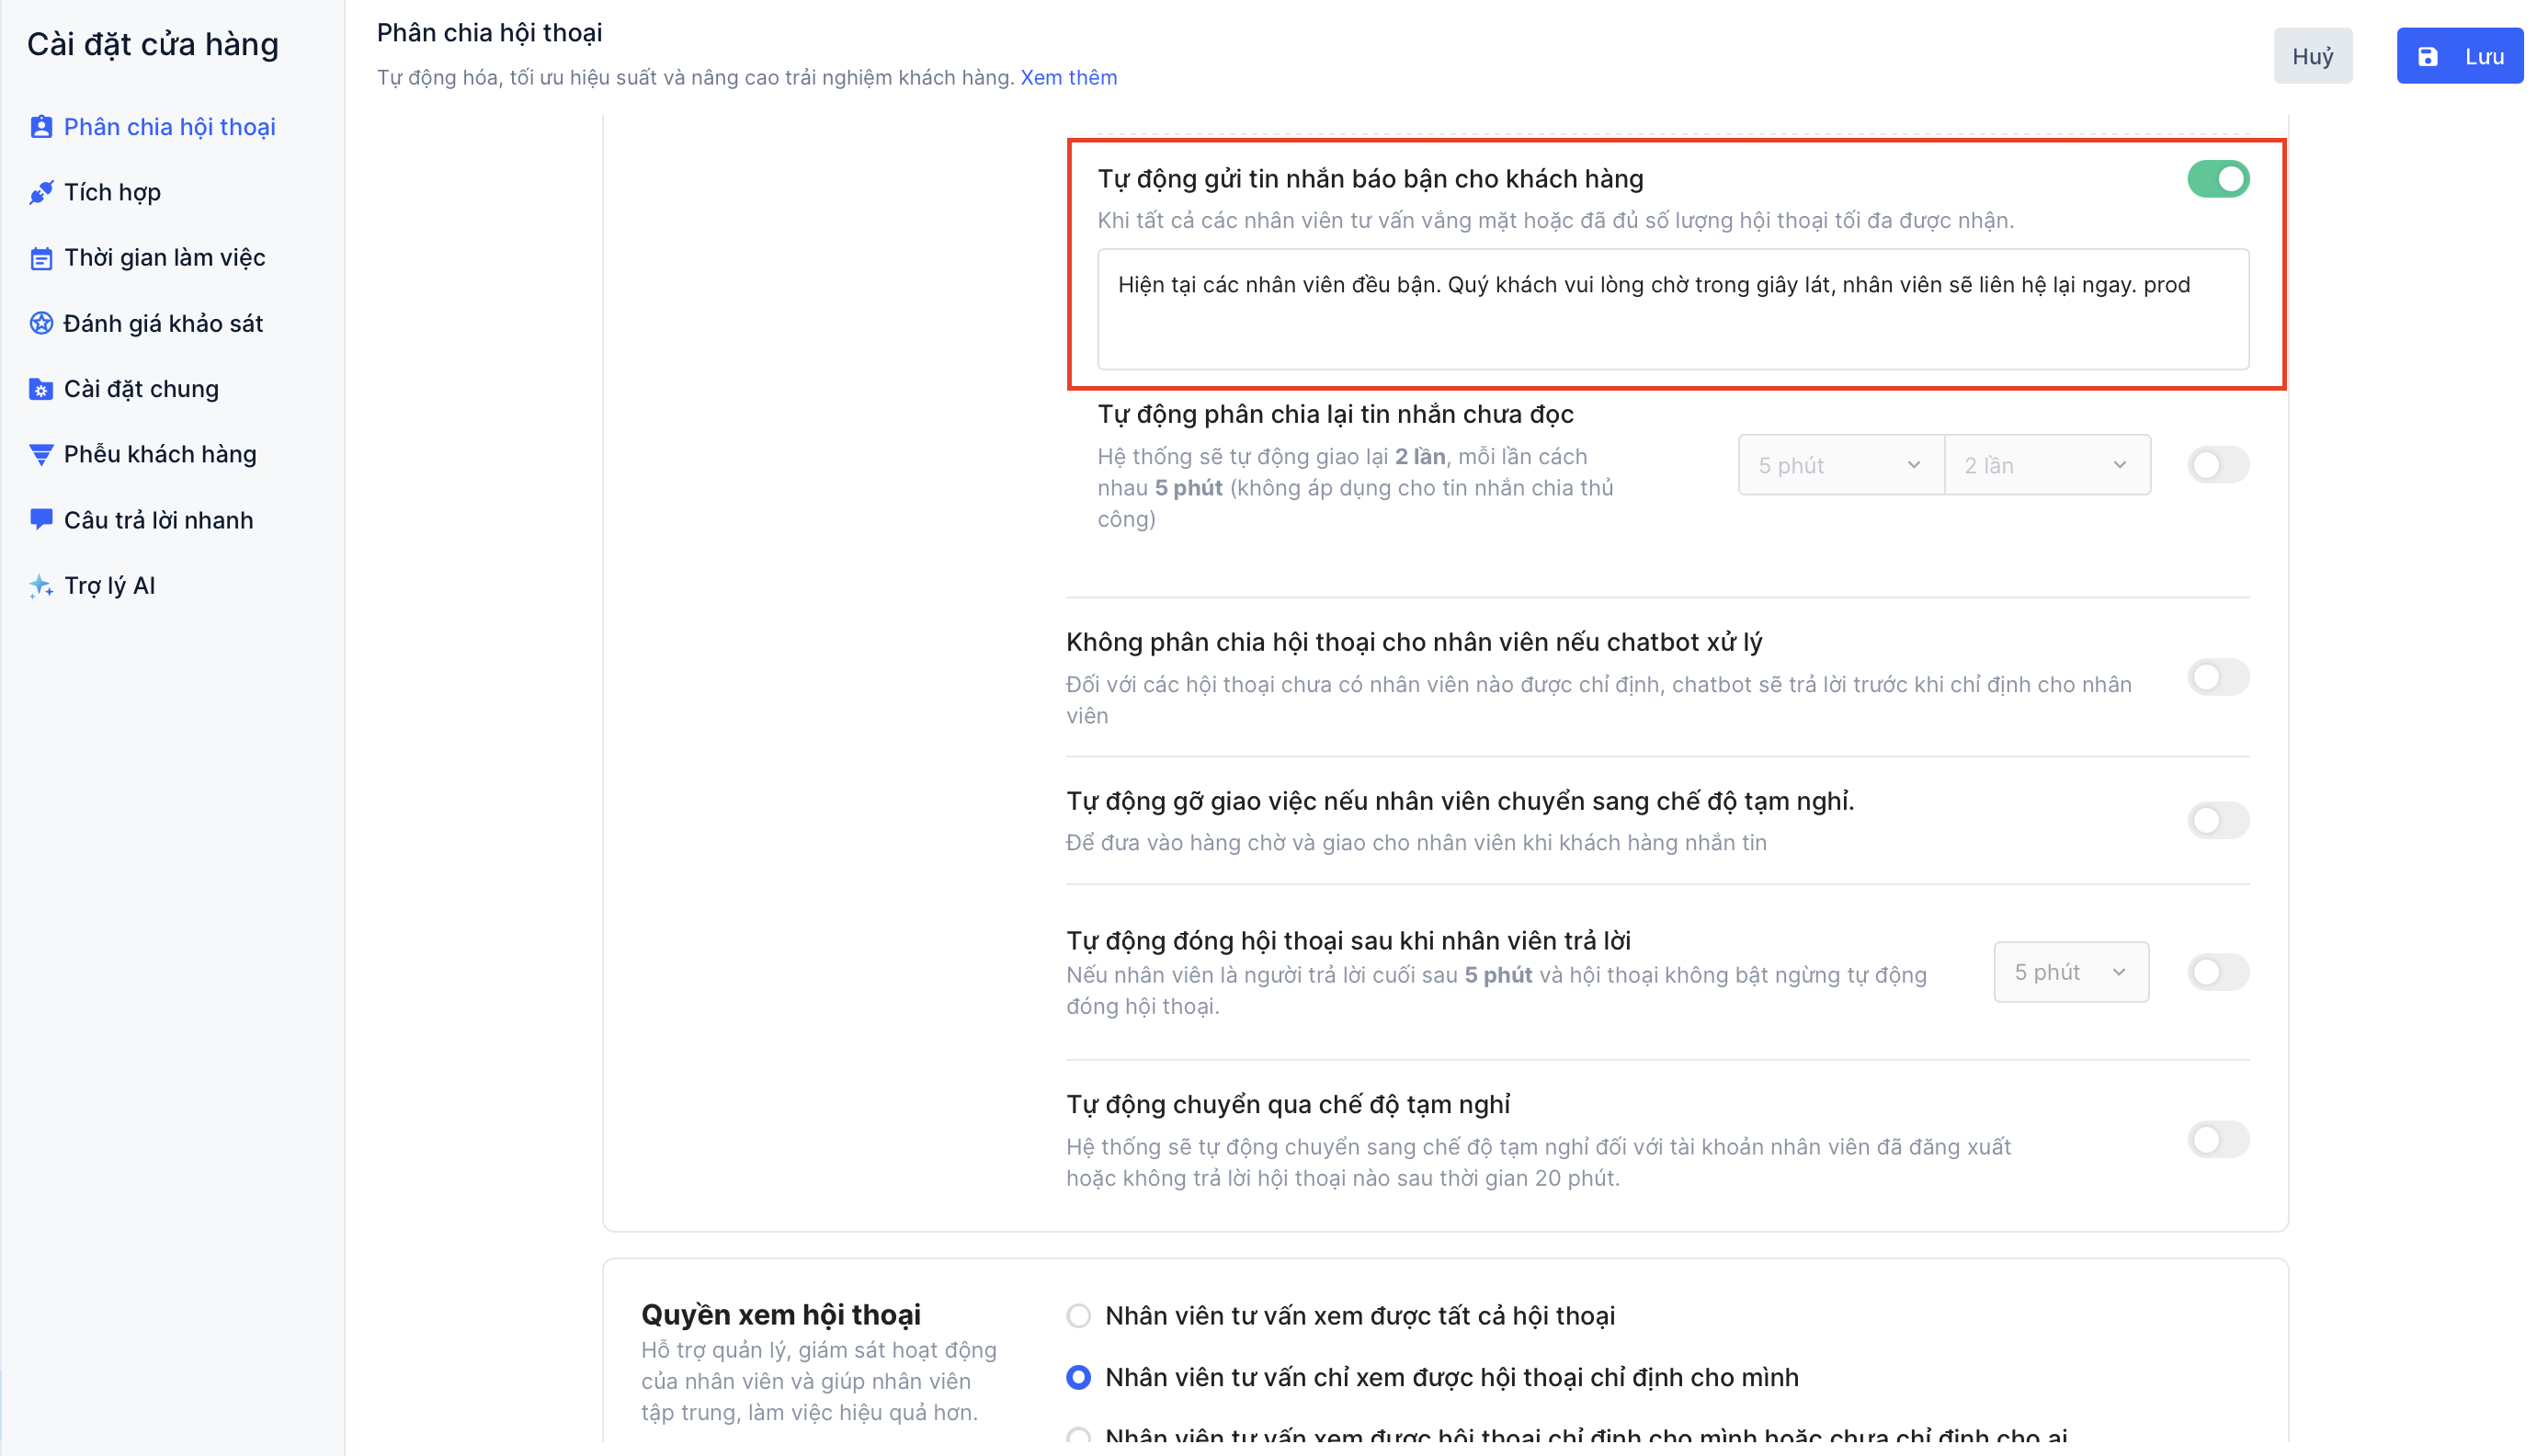This screenshot has width=2537, height=1456.
Task: Select the view all conversations radio option
Action: (1078, 1315)
